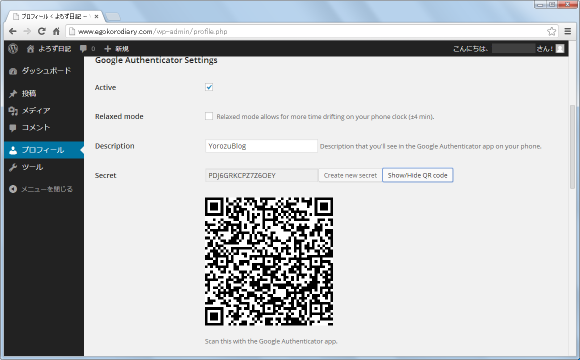Open a new browser tab
The width and height of the screenshot is (580, 360).
click(113, 17)
